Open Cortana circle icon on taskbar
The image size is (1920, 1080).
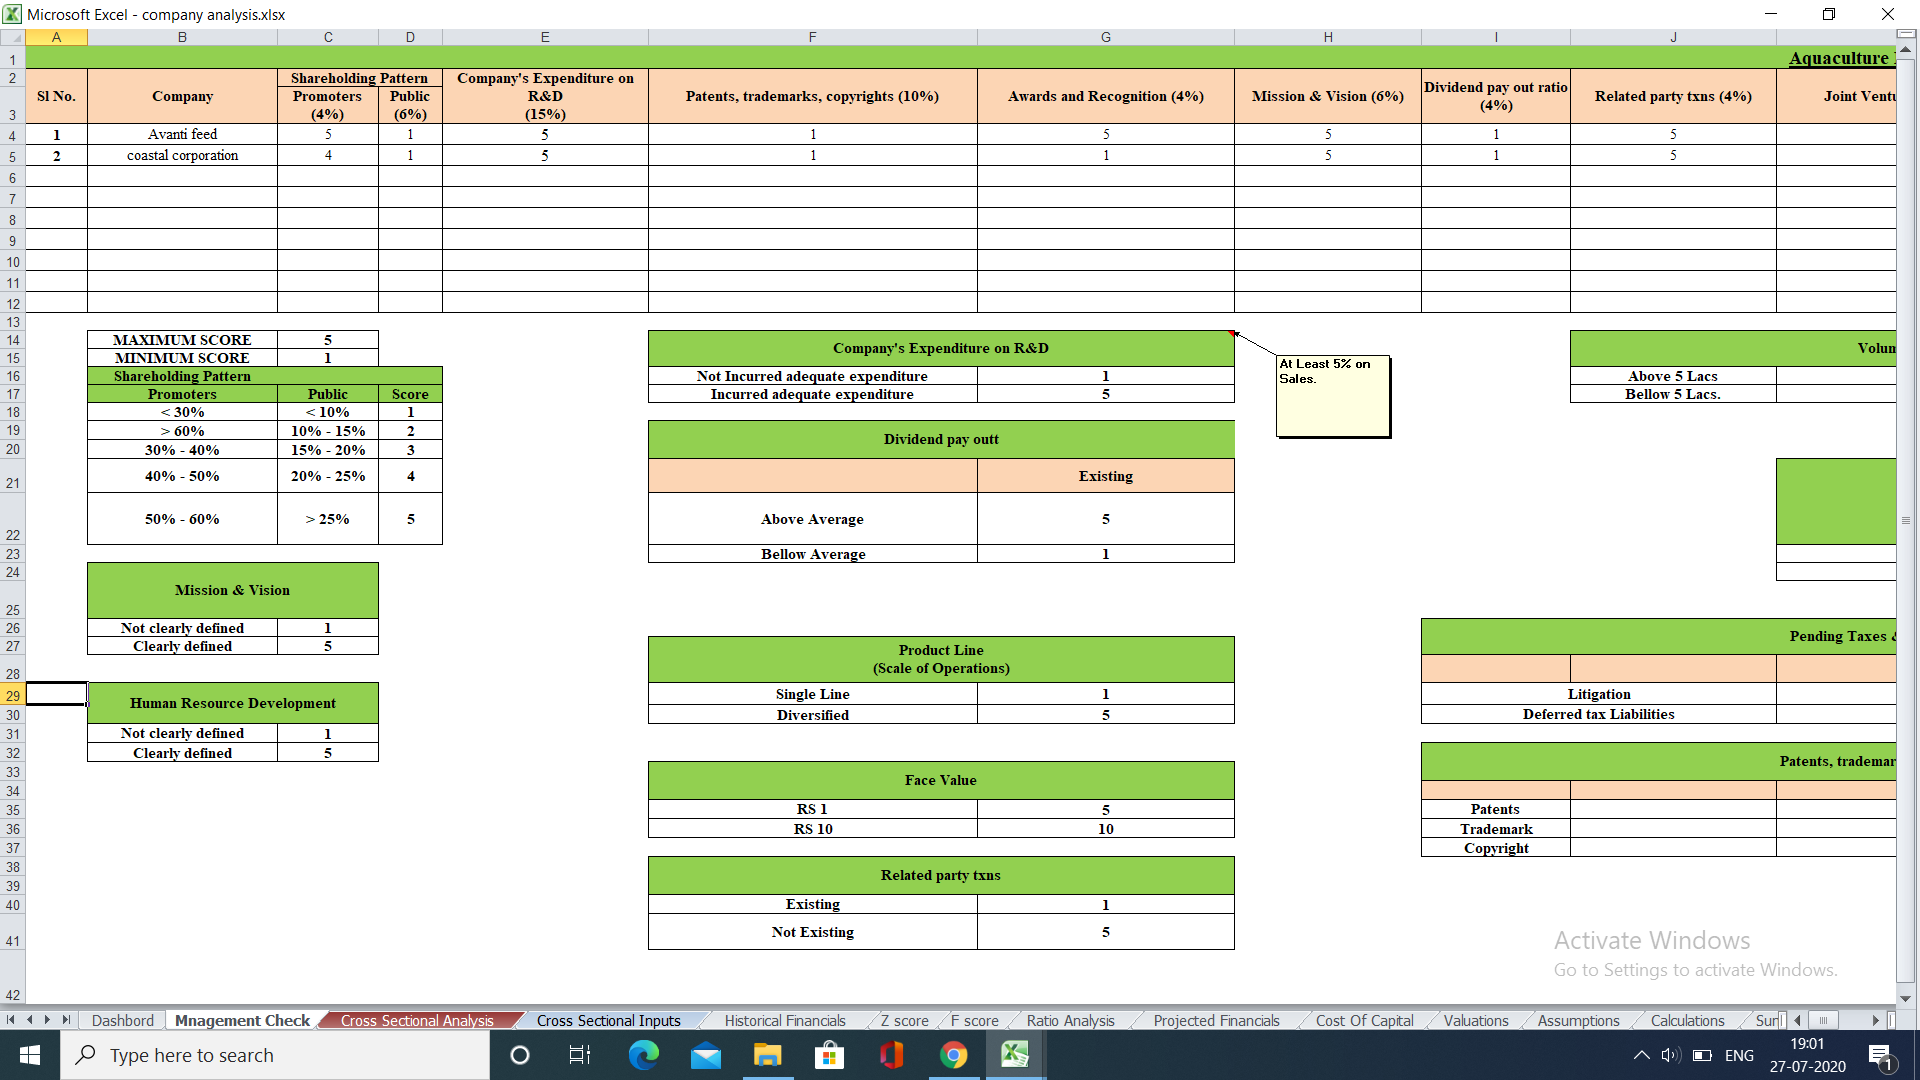point(520,1055)
